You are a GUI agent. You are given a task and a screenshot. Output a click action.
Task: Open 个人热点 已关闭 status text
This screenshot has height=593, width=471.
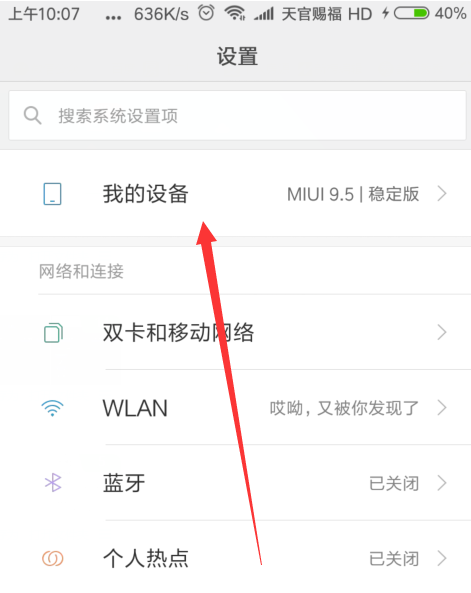coord(394,559)
